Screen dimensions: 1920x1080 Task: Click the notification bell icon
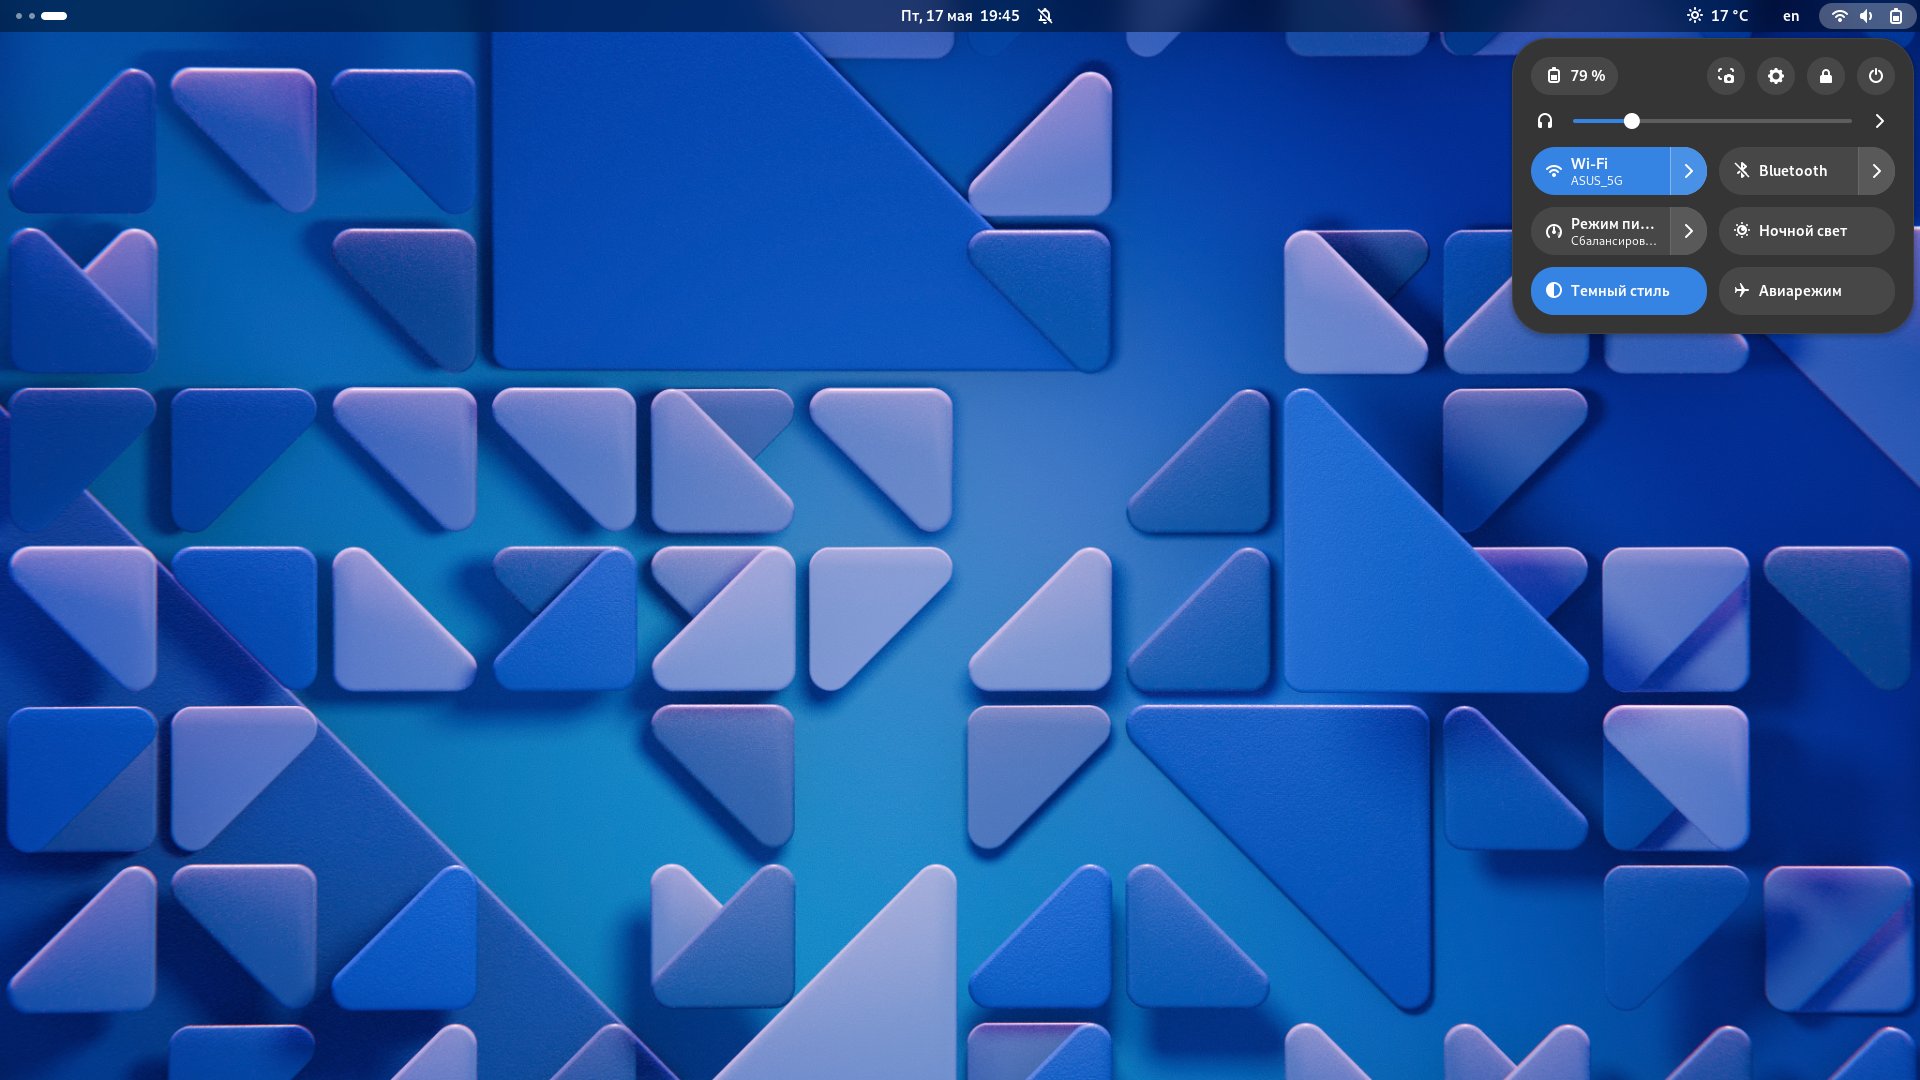[x=1044, y=15]
